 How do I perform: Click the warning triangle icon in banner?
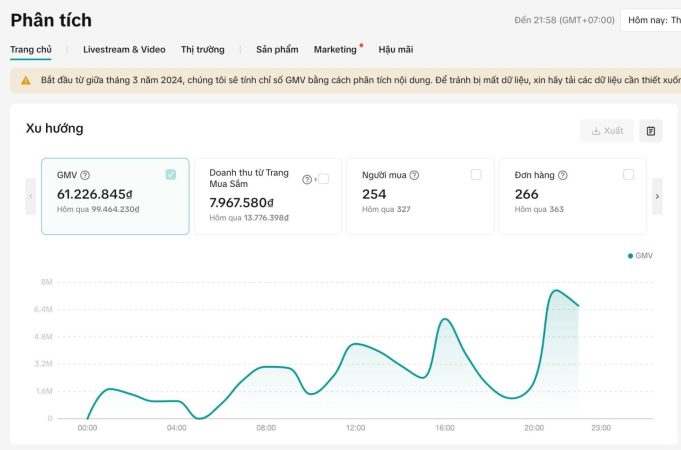pyautogui.click(x=26, y=80)
